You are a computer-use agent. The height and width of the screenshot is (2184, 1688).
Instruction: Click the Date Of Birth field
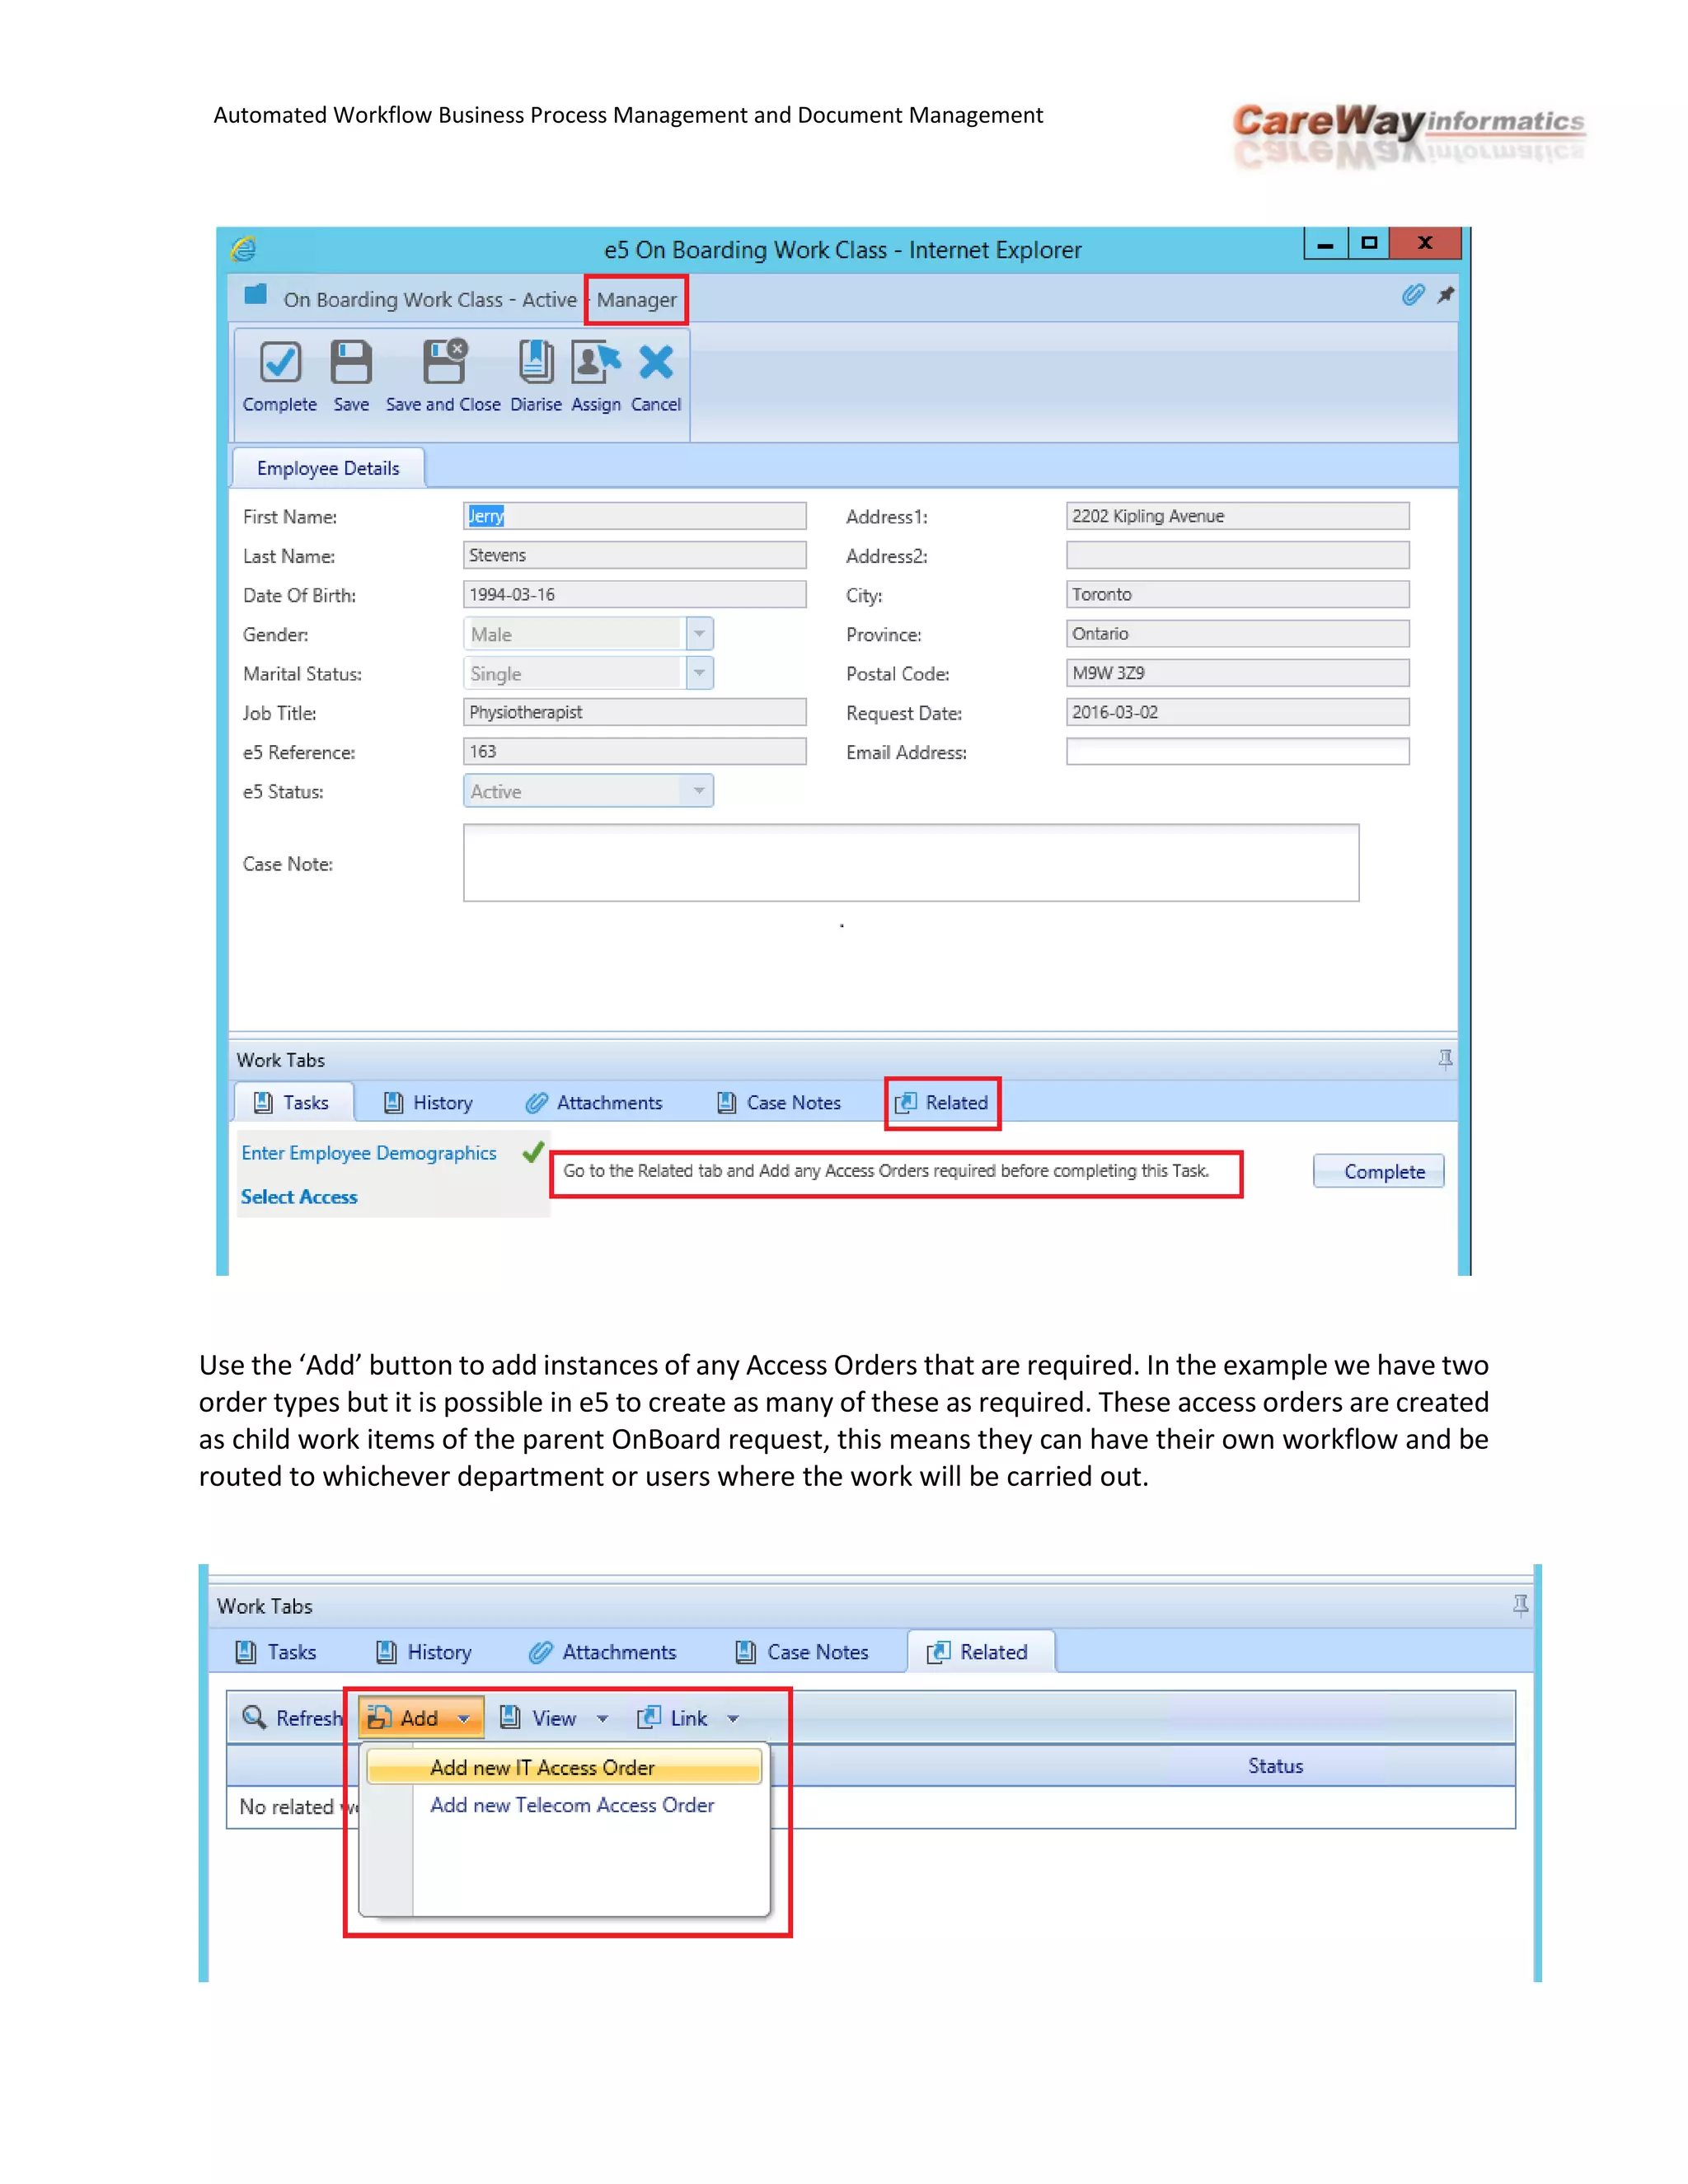635,594
